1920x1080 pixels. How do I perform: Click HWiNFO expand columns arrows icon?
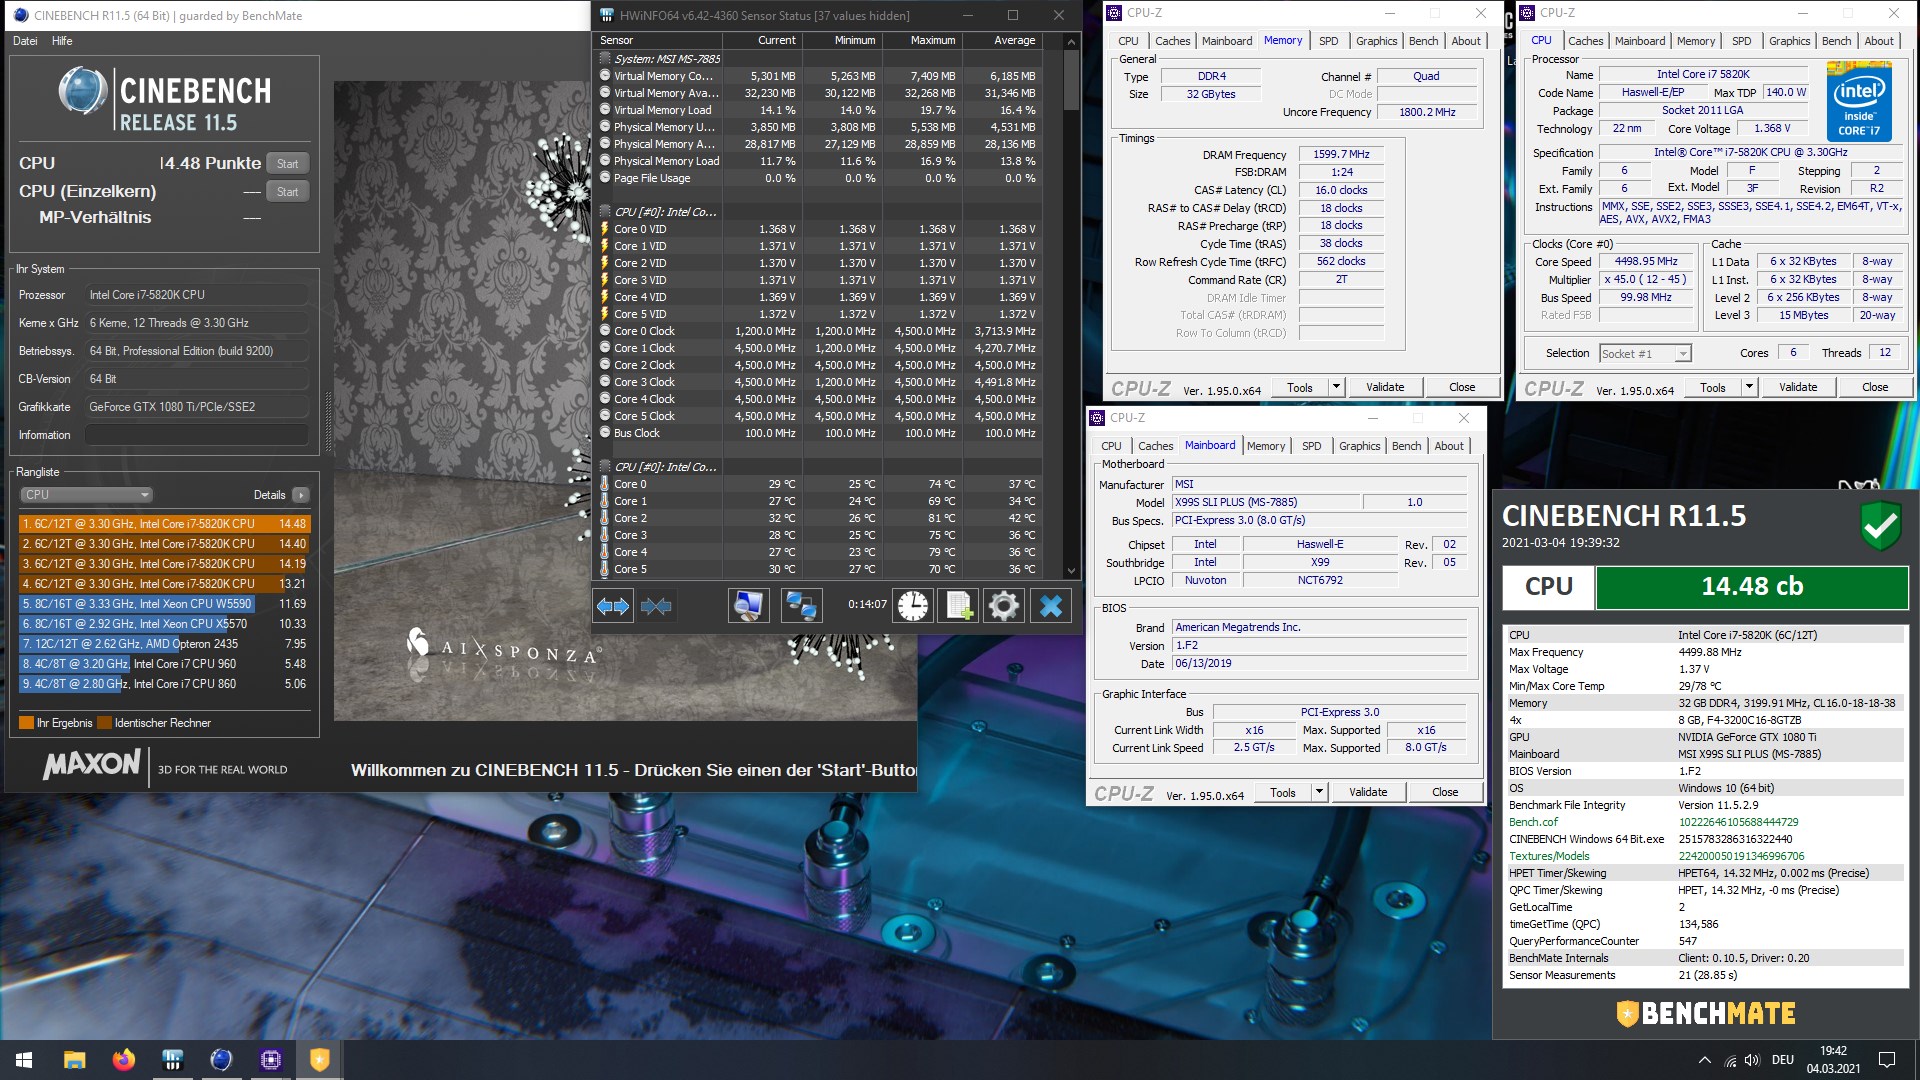click(x=613, y=605)
